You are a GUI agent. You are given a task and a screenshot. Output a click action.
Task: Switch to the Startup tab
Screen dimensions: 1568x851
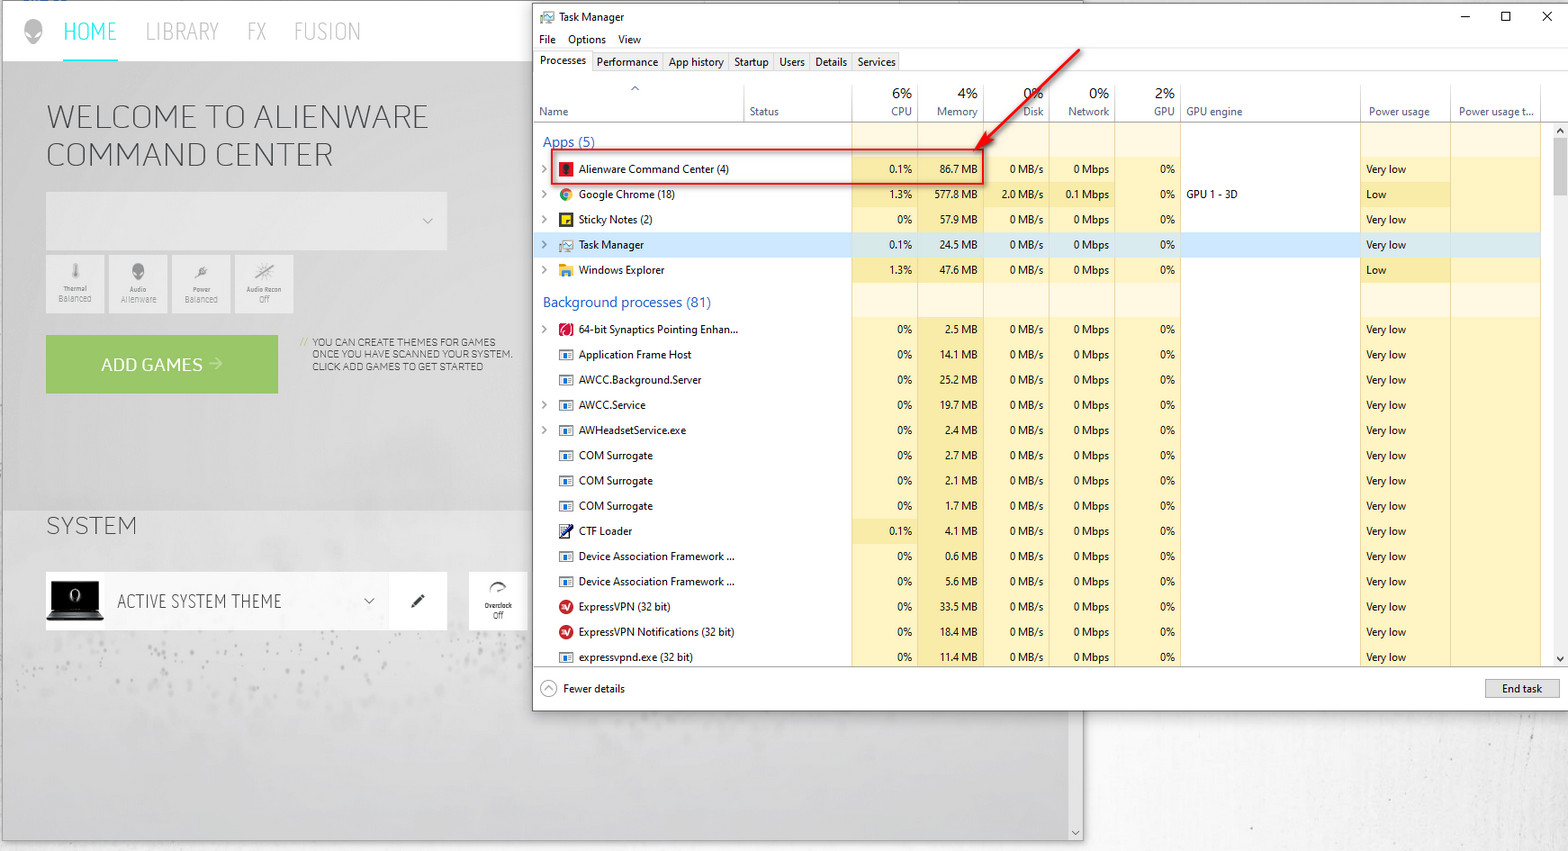pyautogui.click(x=751, y=62)
